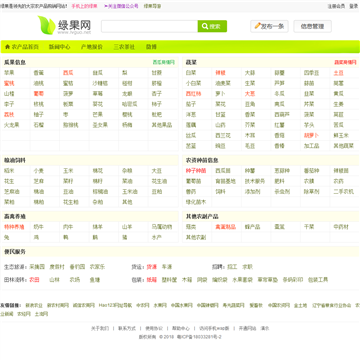Switch to the 产地报价 nav tab
Image resolution: width=360 pixels, height=360 pixels.
click(92, 47)
